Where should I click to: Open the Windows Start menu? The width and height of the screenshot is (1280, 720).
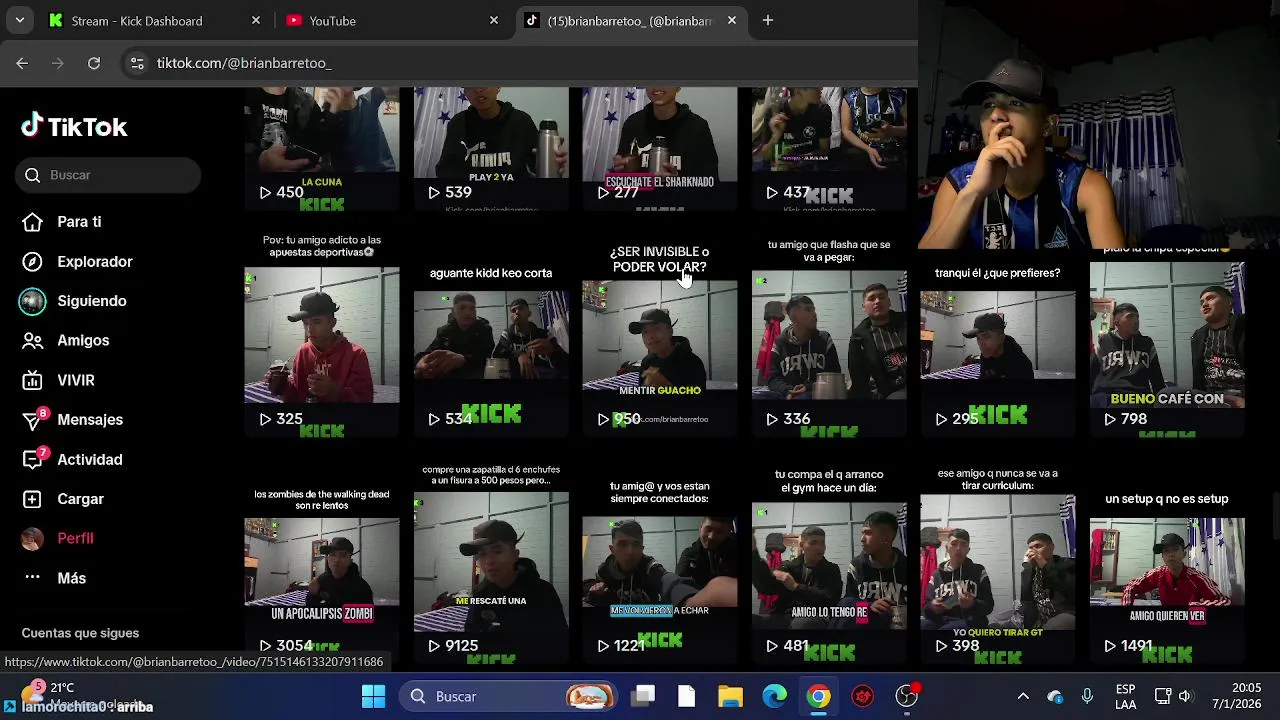(373, 697)
